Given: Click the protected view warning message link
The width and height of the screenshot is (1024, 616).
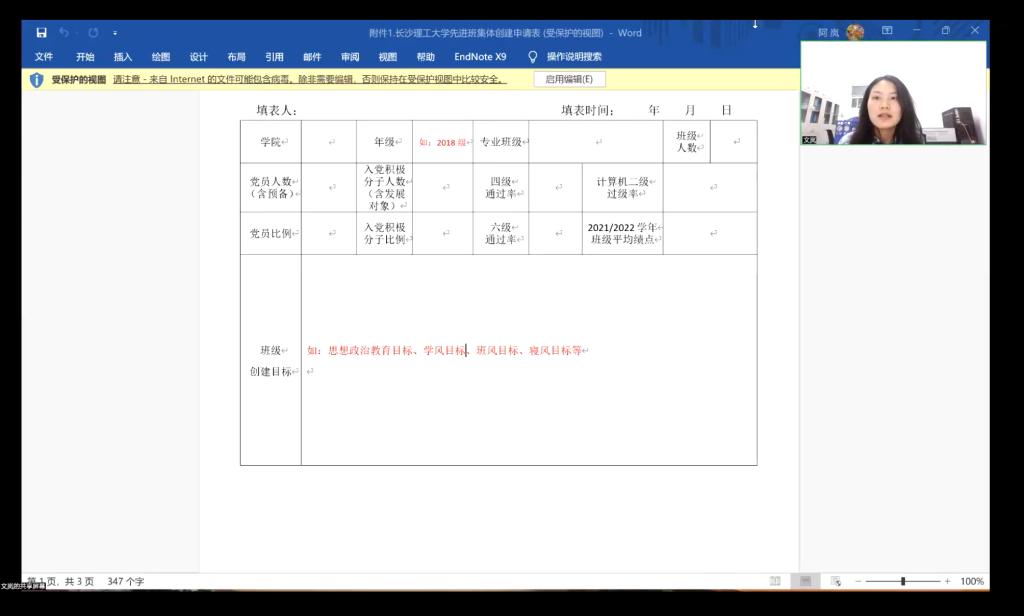Looking at the screenshot, I should (x=309, y=80).
